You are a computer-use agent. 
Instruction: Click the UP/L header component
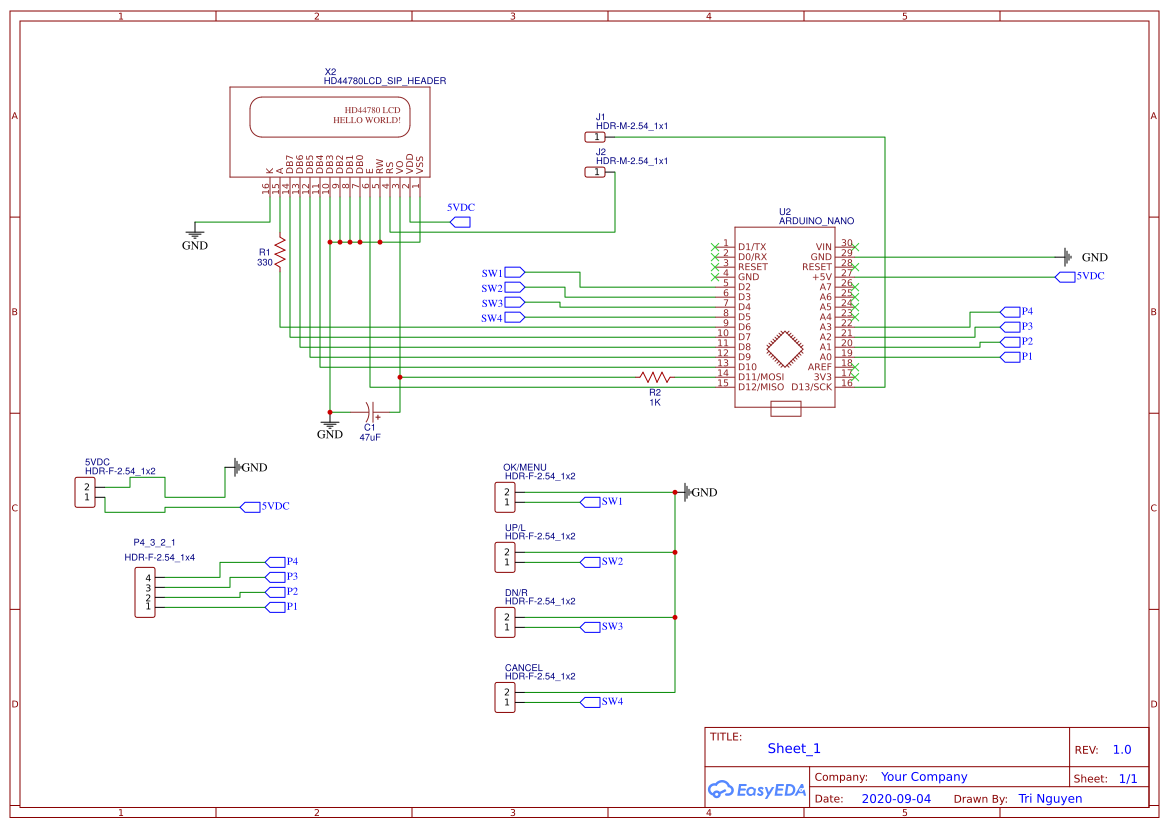(505, 559)
